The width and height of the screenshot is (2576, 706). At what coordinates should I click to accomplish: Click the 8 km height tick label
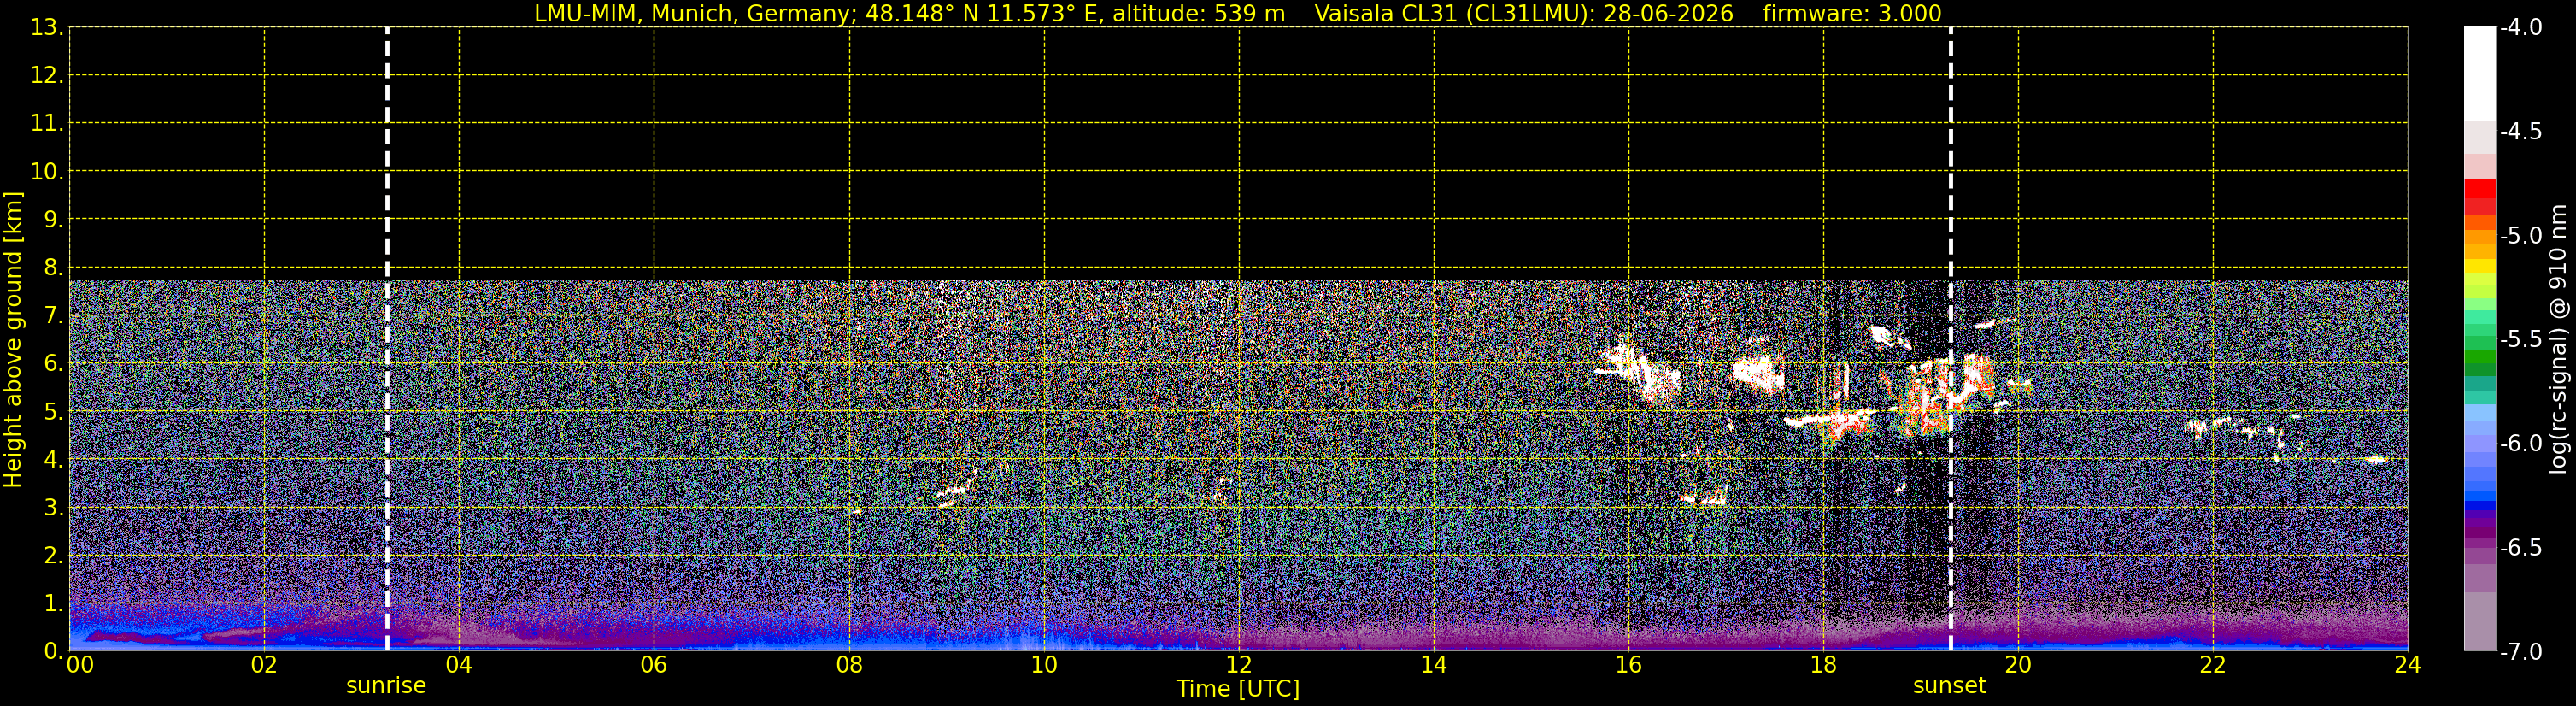[52, 268]
